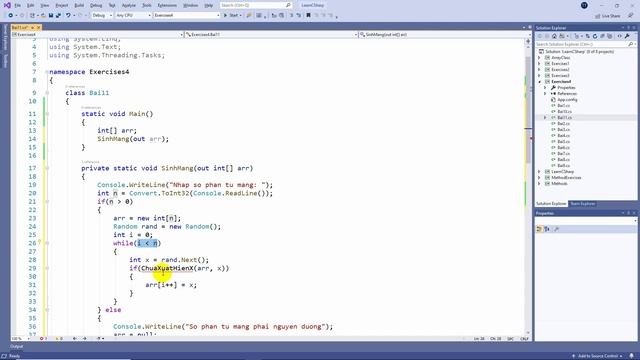Click the Save icon in the toolbar
The width and height of the screenshot is (640, 360).
(51, 16)
